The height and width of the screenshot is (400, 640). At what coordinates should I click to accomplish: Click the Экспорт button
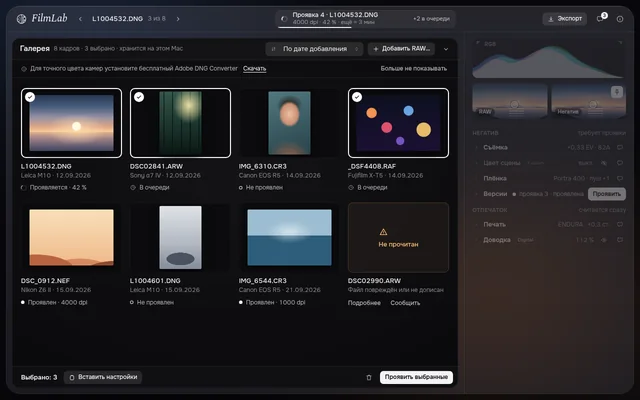point(564,19)
